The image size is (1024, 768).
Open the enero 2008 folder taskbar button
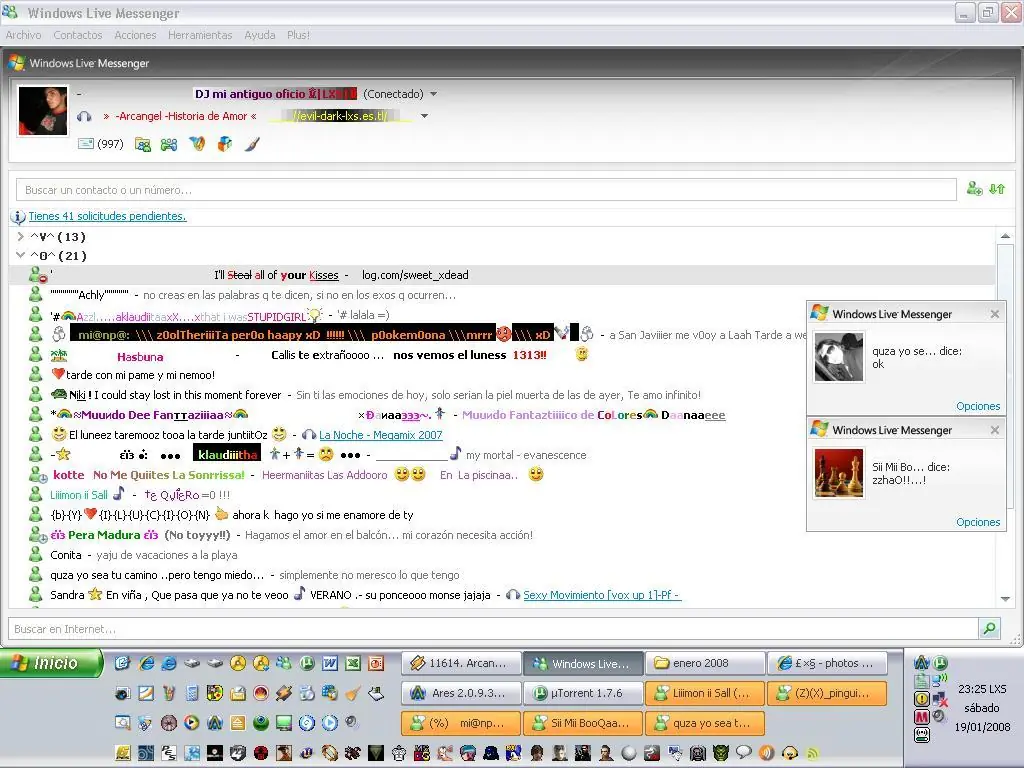(705, 664)
